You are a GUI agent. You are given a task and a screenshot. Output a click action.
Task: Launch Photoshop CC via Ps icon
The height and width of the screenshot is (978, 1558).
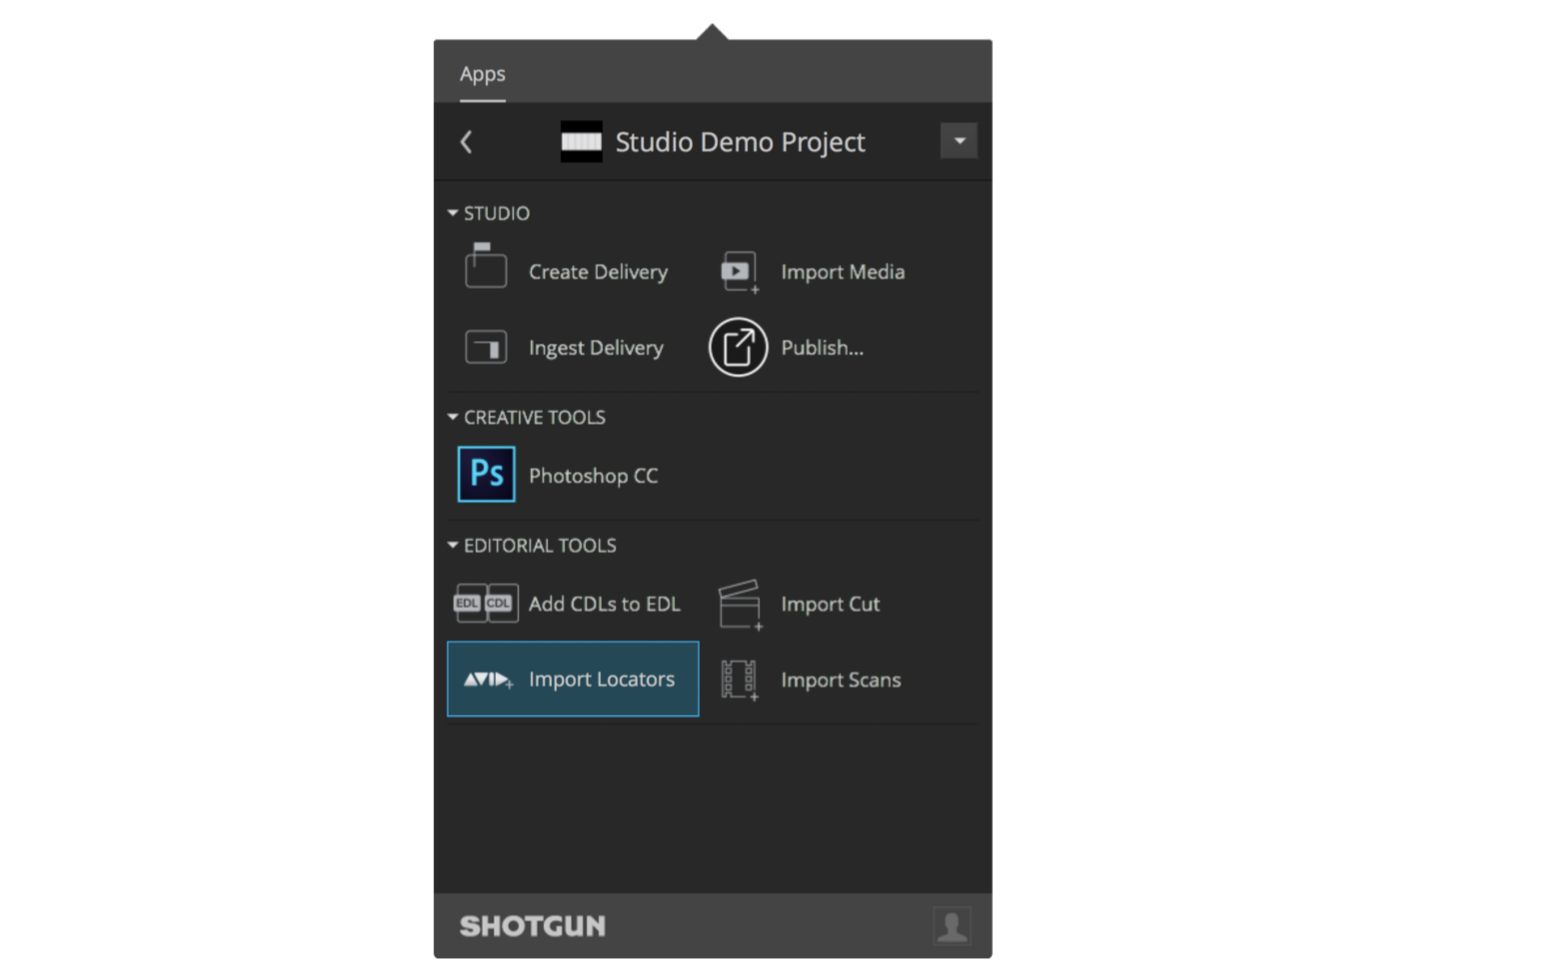pyautogui.click(x=487, y=474)
